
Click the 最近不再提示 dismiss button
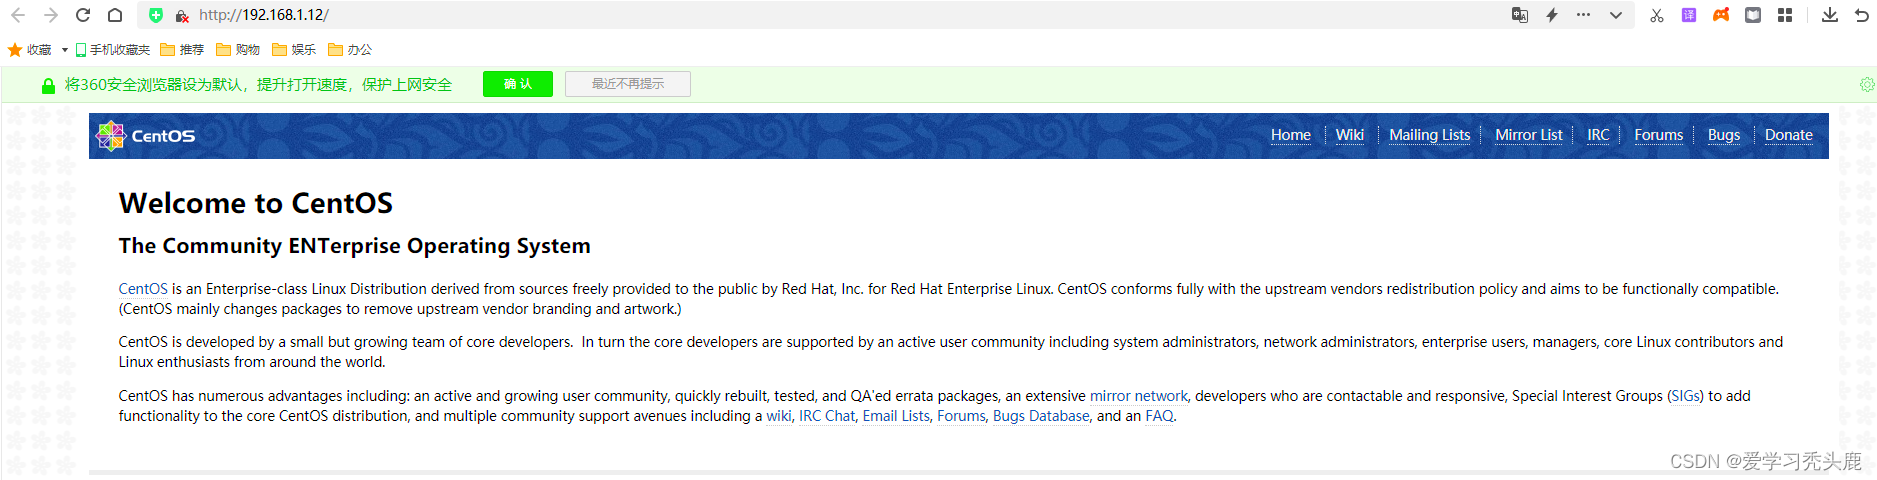click(x=627, y=84)
